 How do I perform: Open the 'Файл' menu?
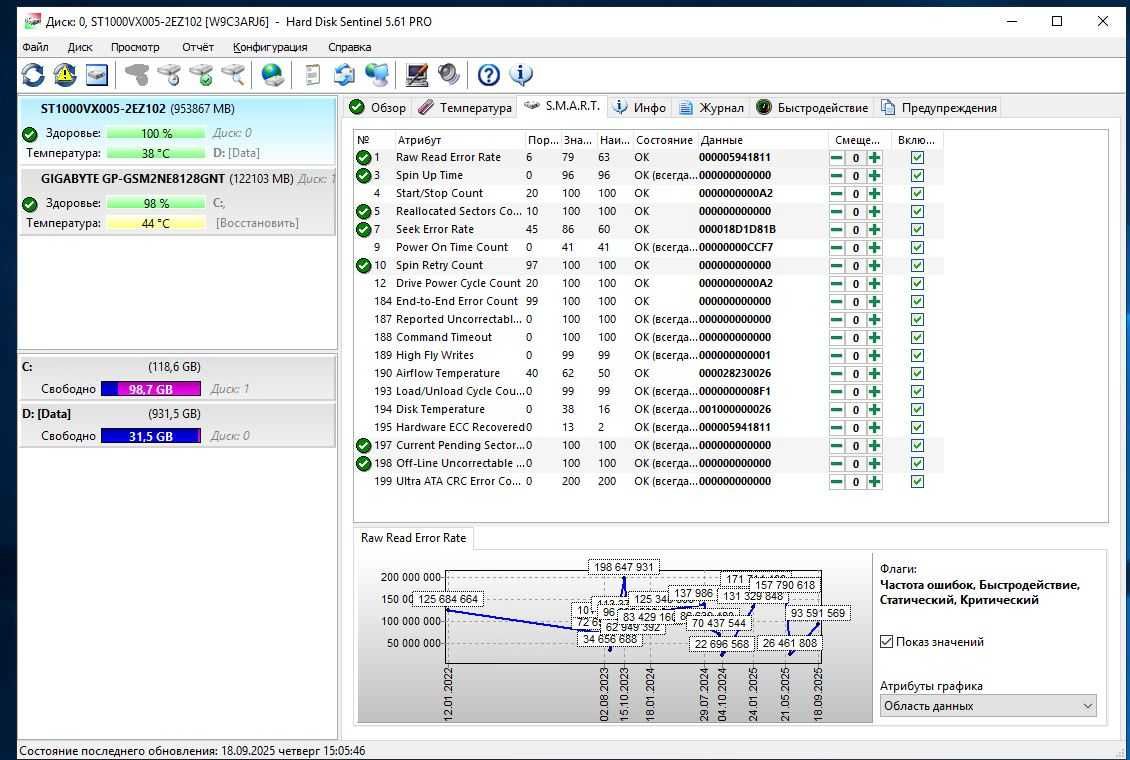coord(35,47)
